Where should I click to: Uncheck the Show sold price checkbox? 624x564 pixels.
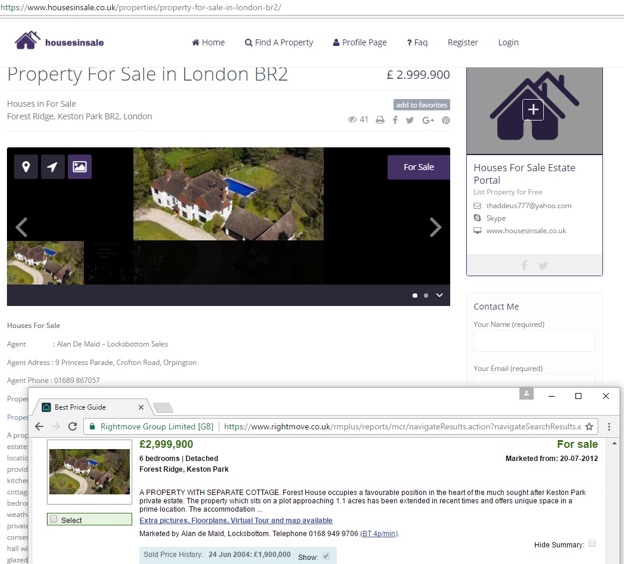click(326, 555)
